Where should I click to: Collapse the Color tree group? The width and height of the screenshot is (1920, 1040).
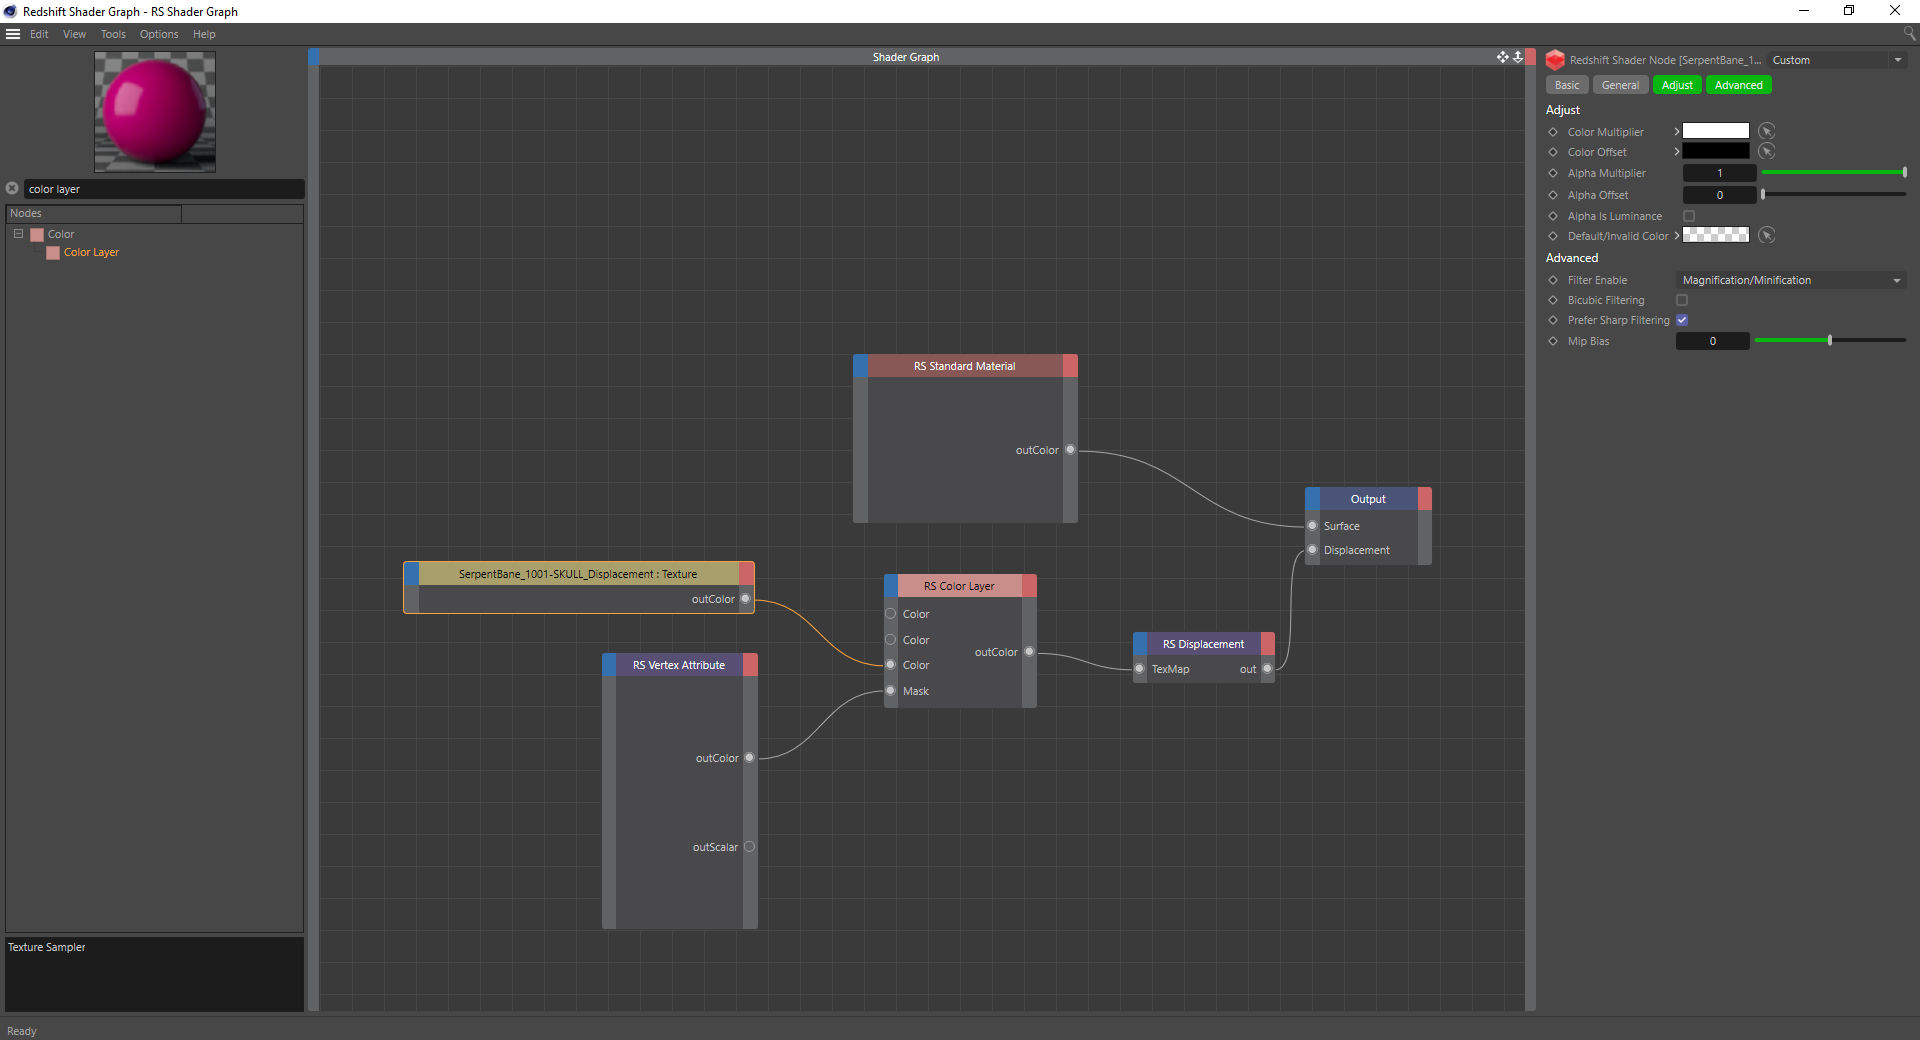(18, 234)
